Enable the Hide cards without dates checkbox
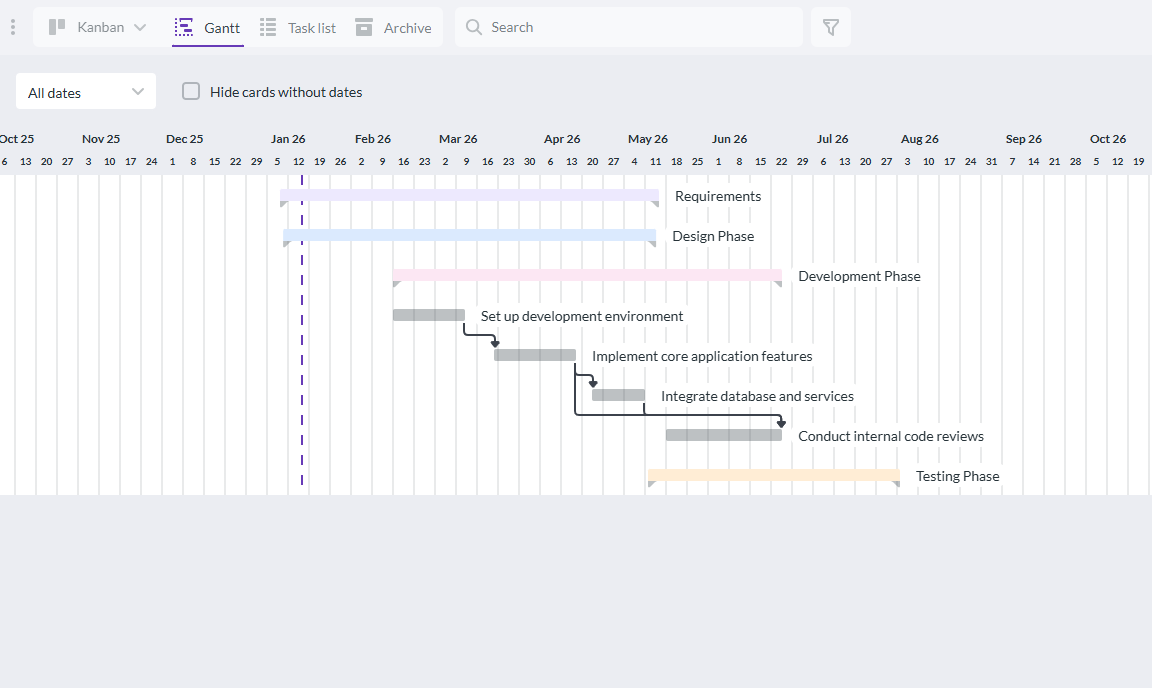Viewport: 1152px width, 688px height. point(190,91)
